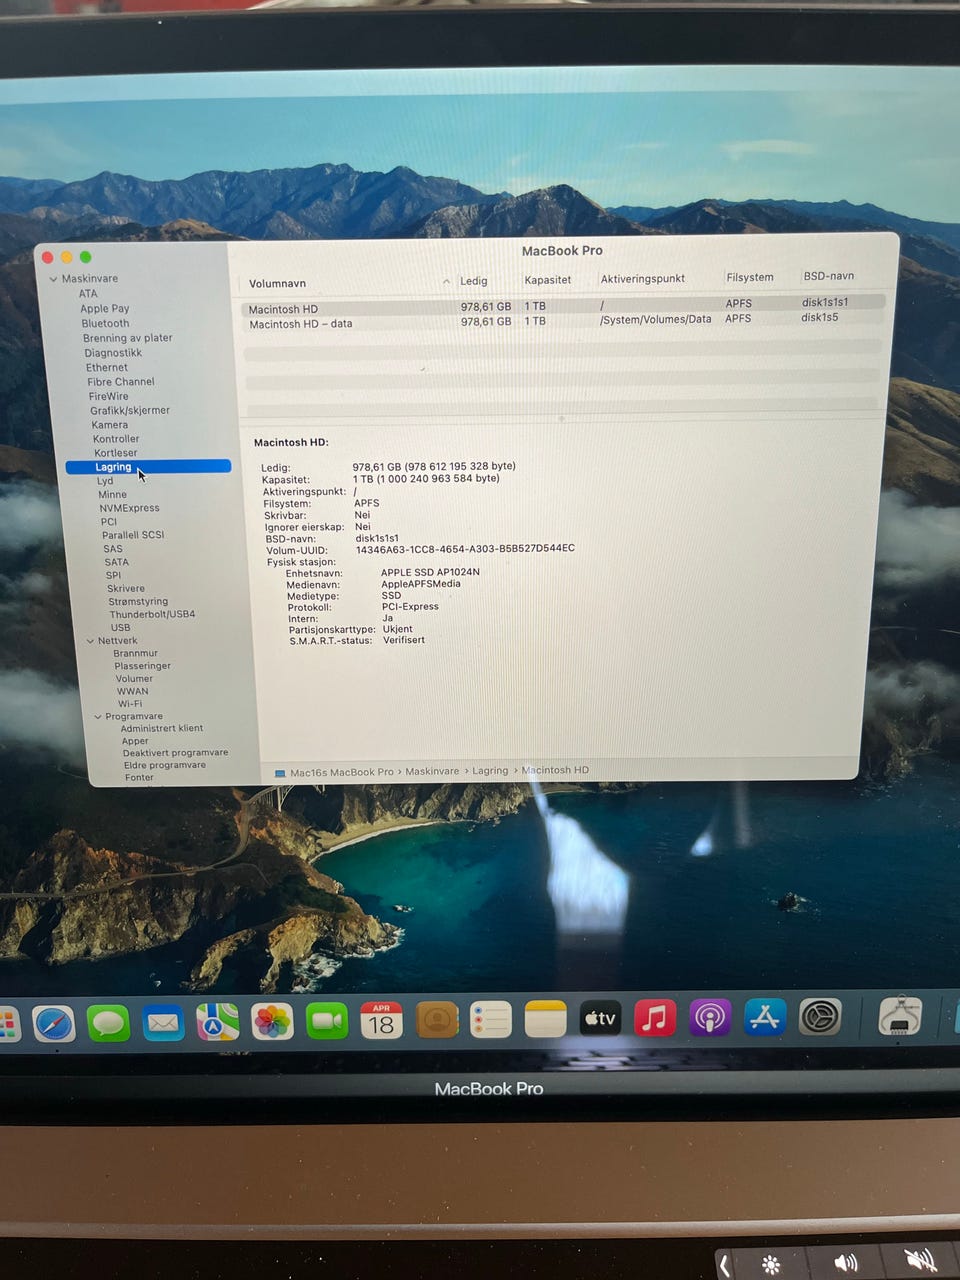The height and width of the screenshot is (1280, 960).
Task: Show Diagnostikk information
Action: tap(113, 353)
